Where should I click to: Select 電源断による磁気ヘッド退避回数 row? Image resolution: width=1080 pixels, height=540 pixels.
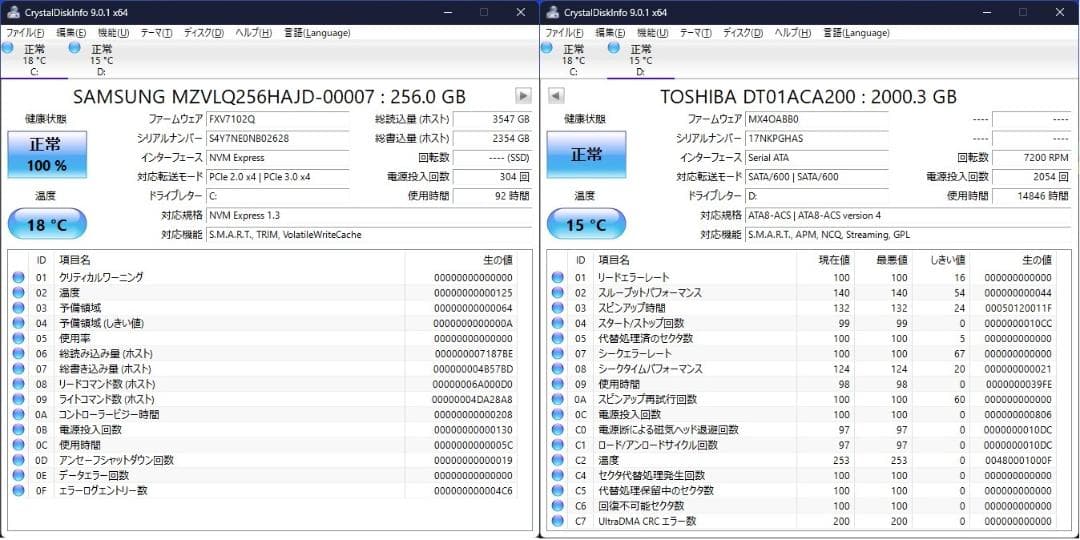[802, 430]
